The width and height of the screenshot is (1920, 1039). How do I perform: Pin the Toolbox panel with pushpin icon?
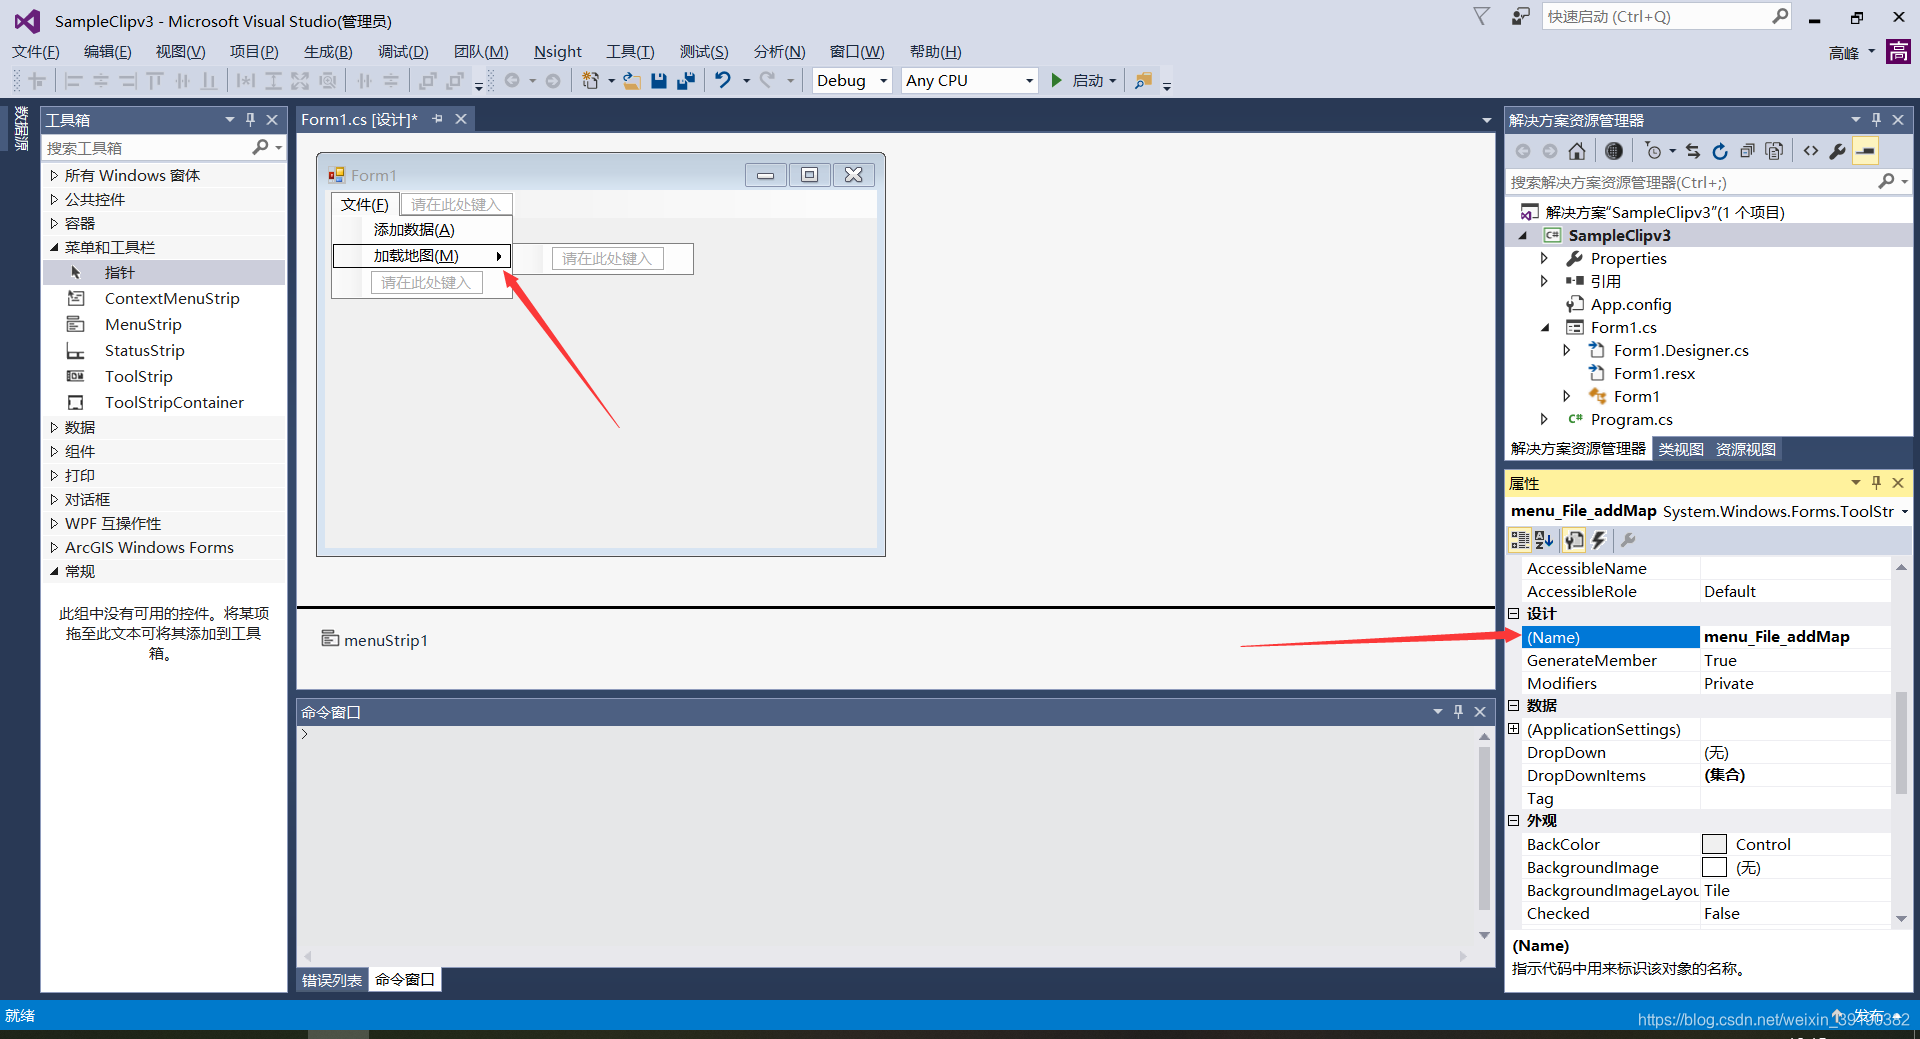click(251, 119)
